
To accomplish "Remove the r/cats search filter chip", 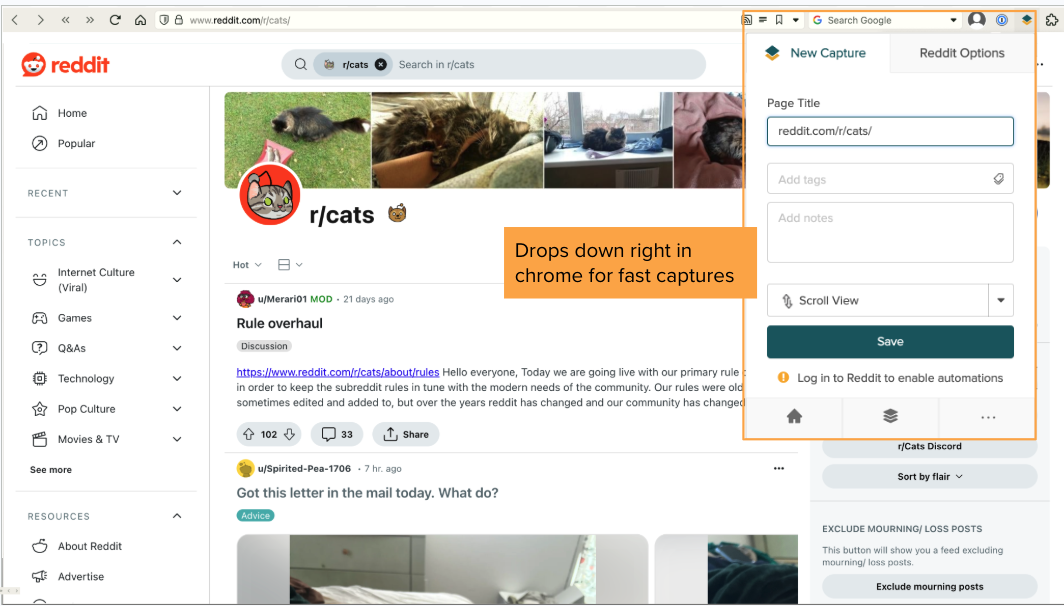I will coord(381,65).
